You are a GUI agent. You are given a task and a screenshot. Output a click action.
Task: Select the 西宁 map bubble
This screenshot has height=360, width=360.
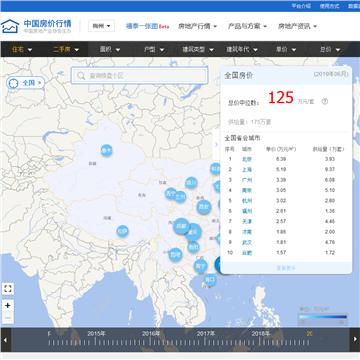click(171, 193)
